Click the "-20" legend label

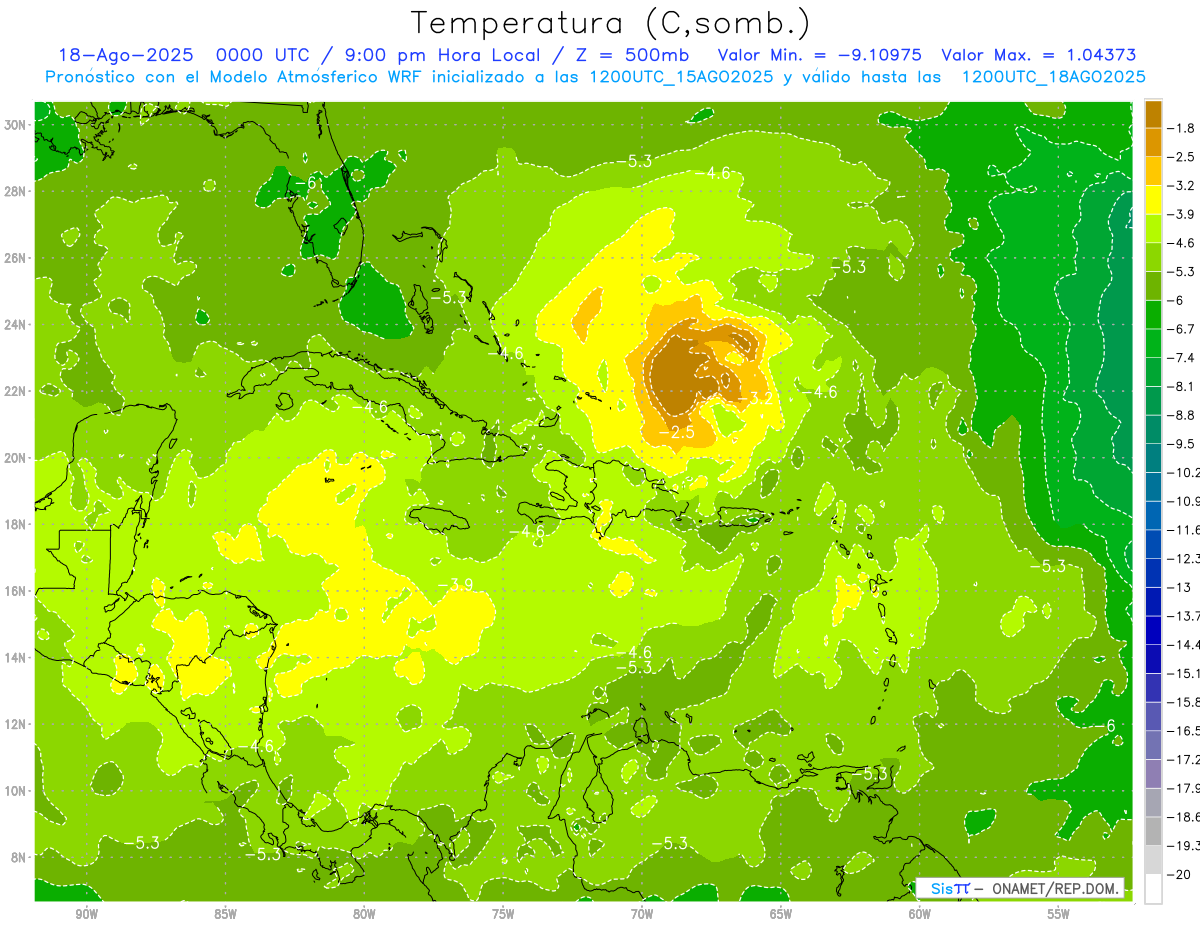(1178, 875)
